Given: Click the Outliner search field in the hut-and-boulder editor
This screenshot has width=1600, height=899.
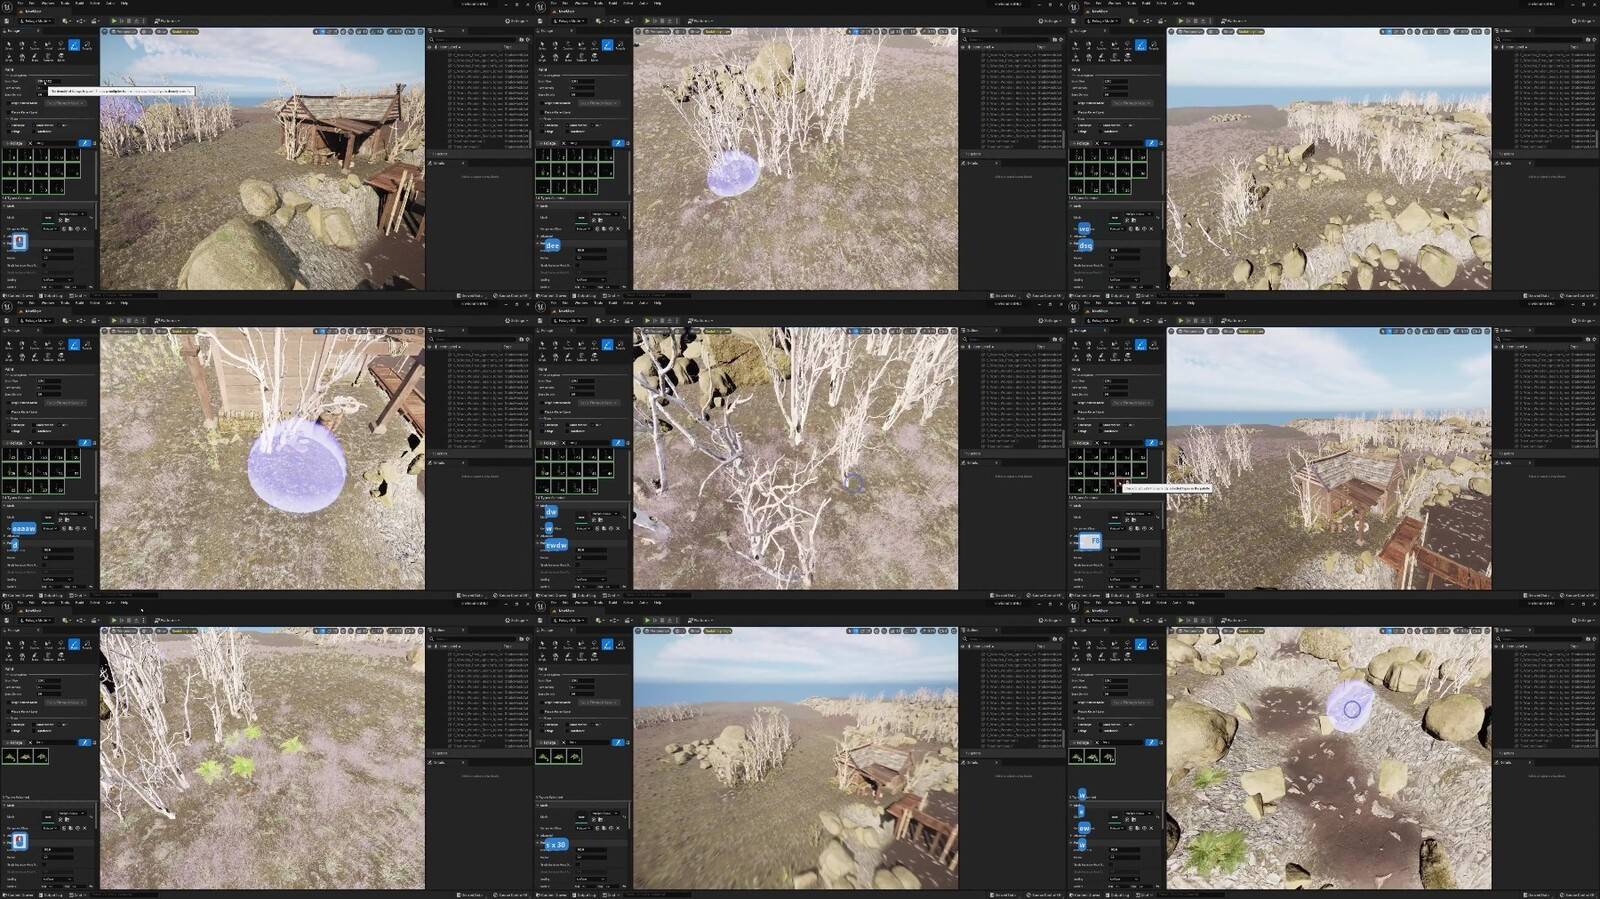Looking at the screenshot, I should tap(474, 40).
